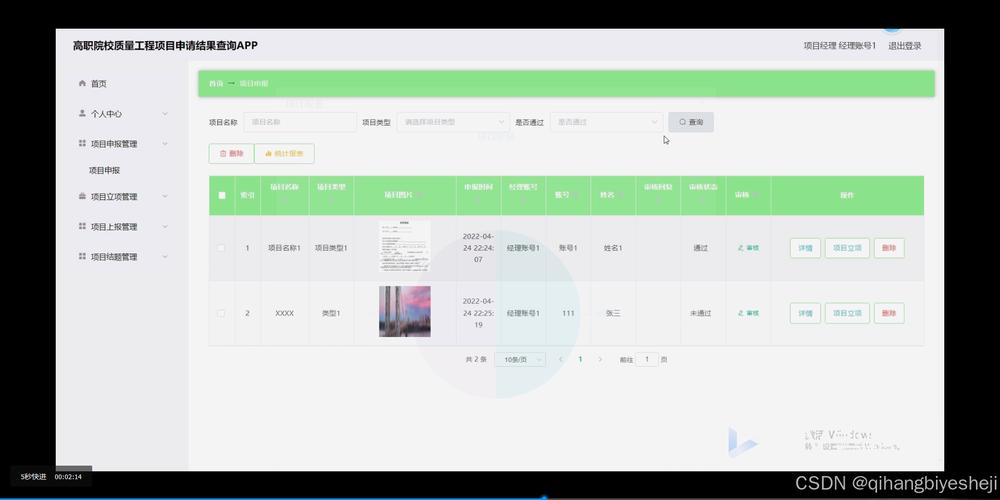Open the 10条/页 page size dropdown

point(520,360)
